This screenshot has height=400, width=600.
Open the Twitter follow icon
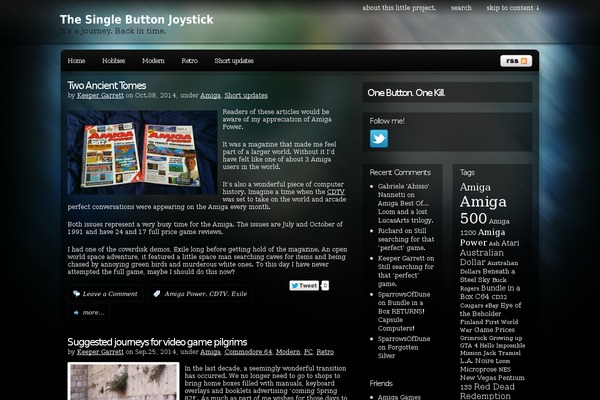click(379, 138)
